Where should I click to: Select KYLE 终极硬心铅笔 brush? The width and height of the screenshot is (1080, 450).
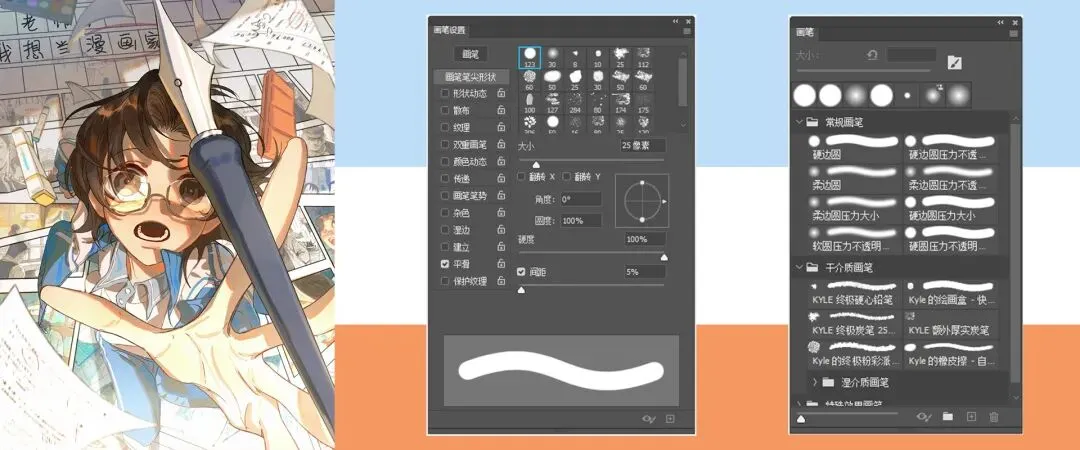click(x=853, y=293)
